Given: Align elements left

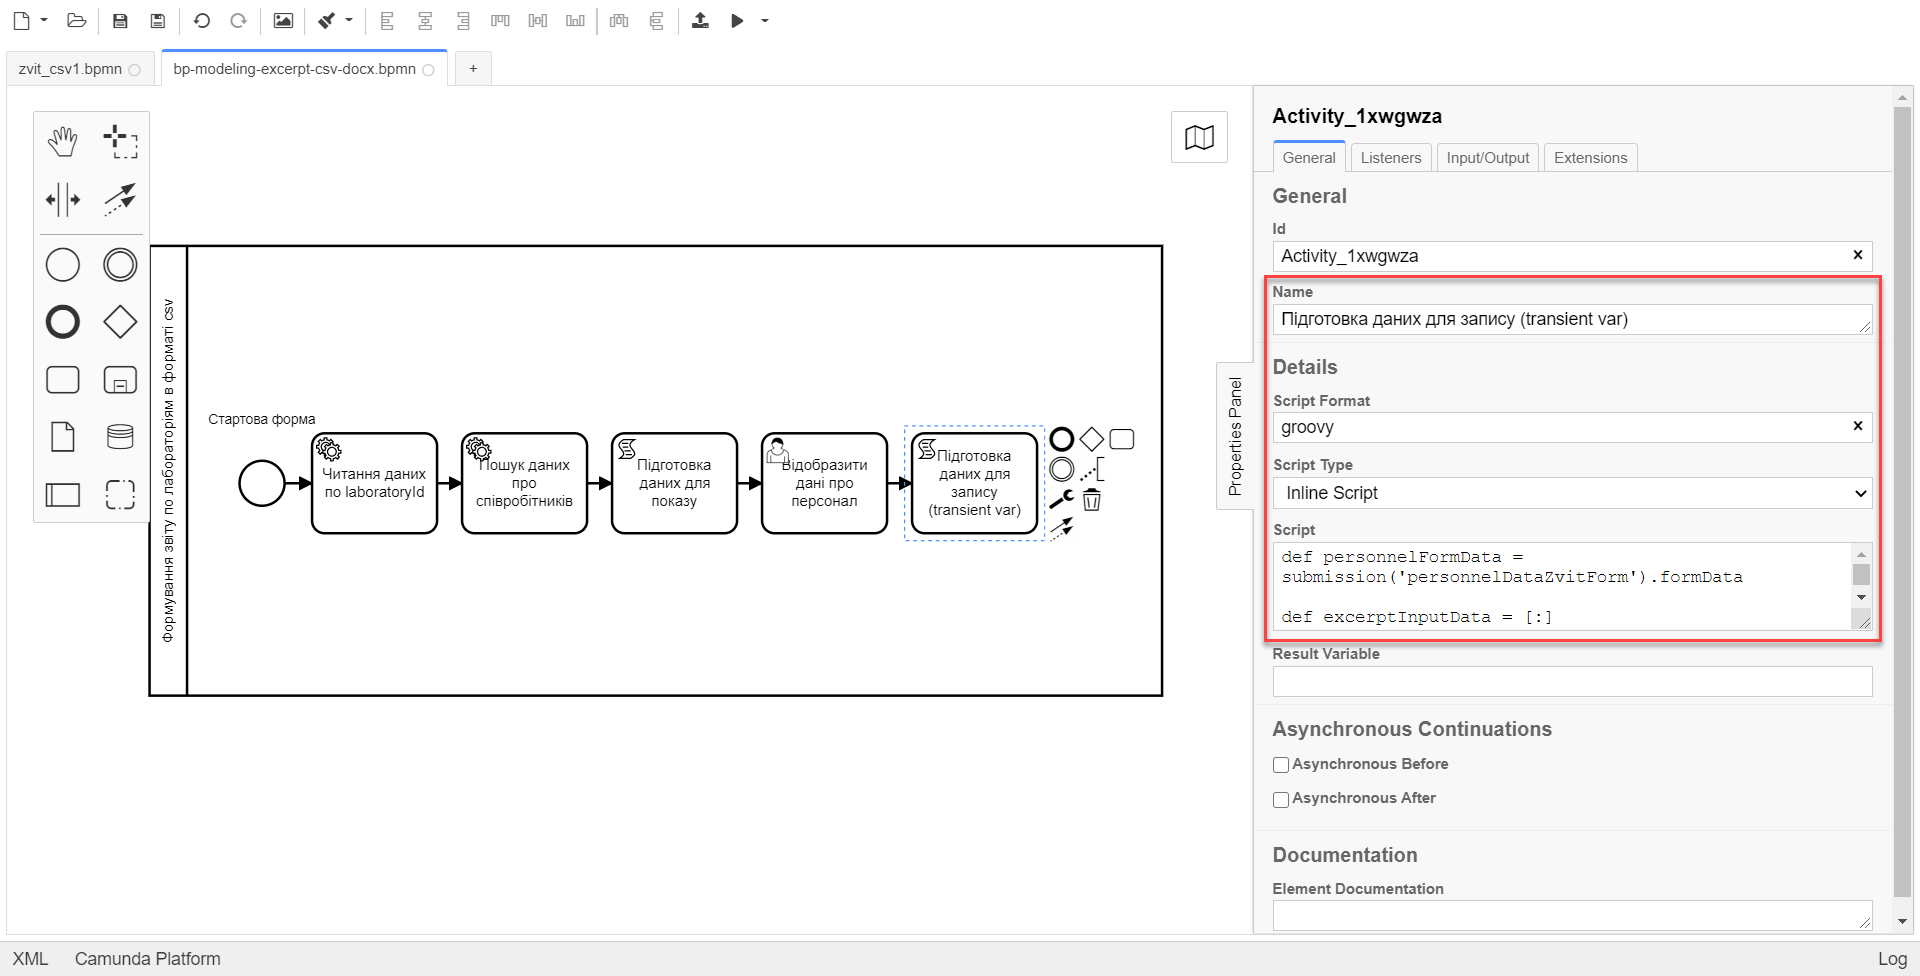Looking at the screenshot, I should click(x=387, y=20).
